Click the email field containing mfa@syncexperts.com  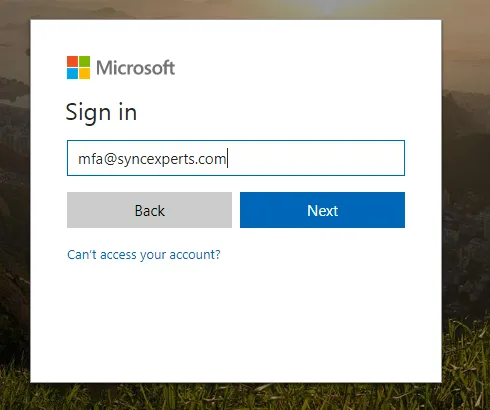(x=236, y=158)
